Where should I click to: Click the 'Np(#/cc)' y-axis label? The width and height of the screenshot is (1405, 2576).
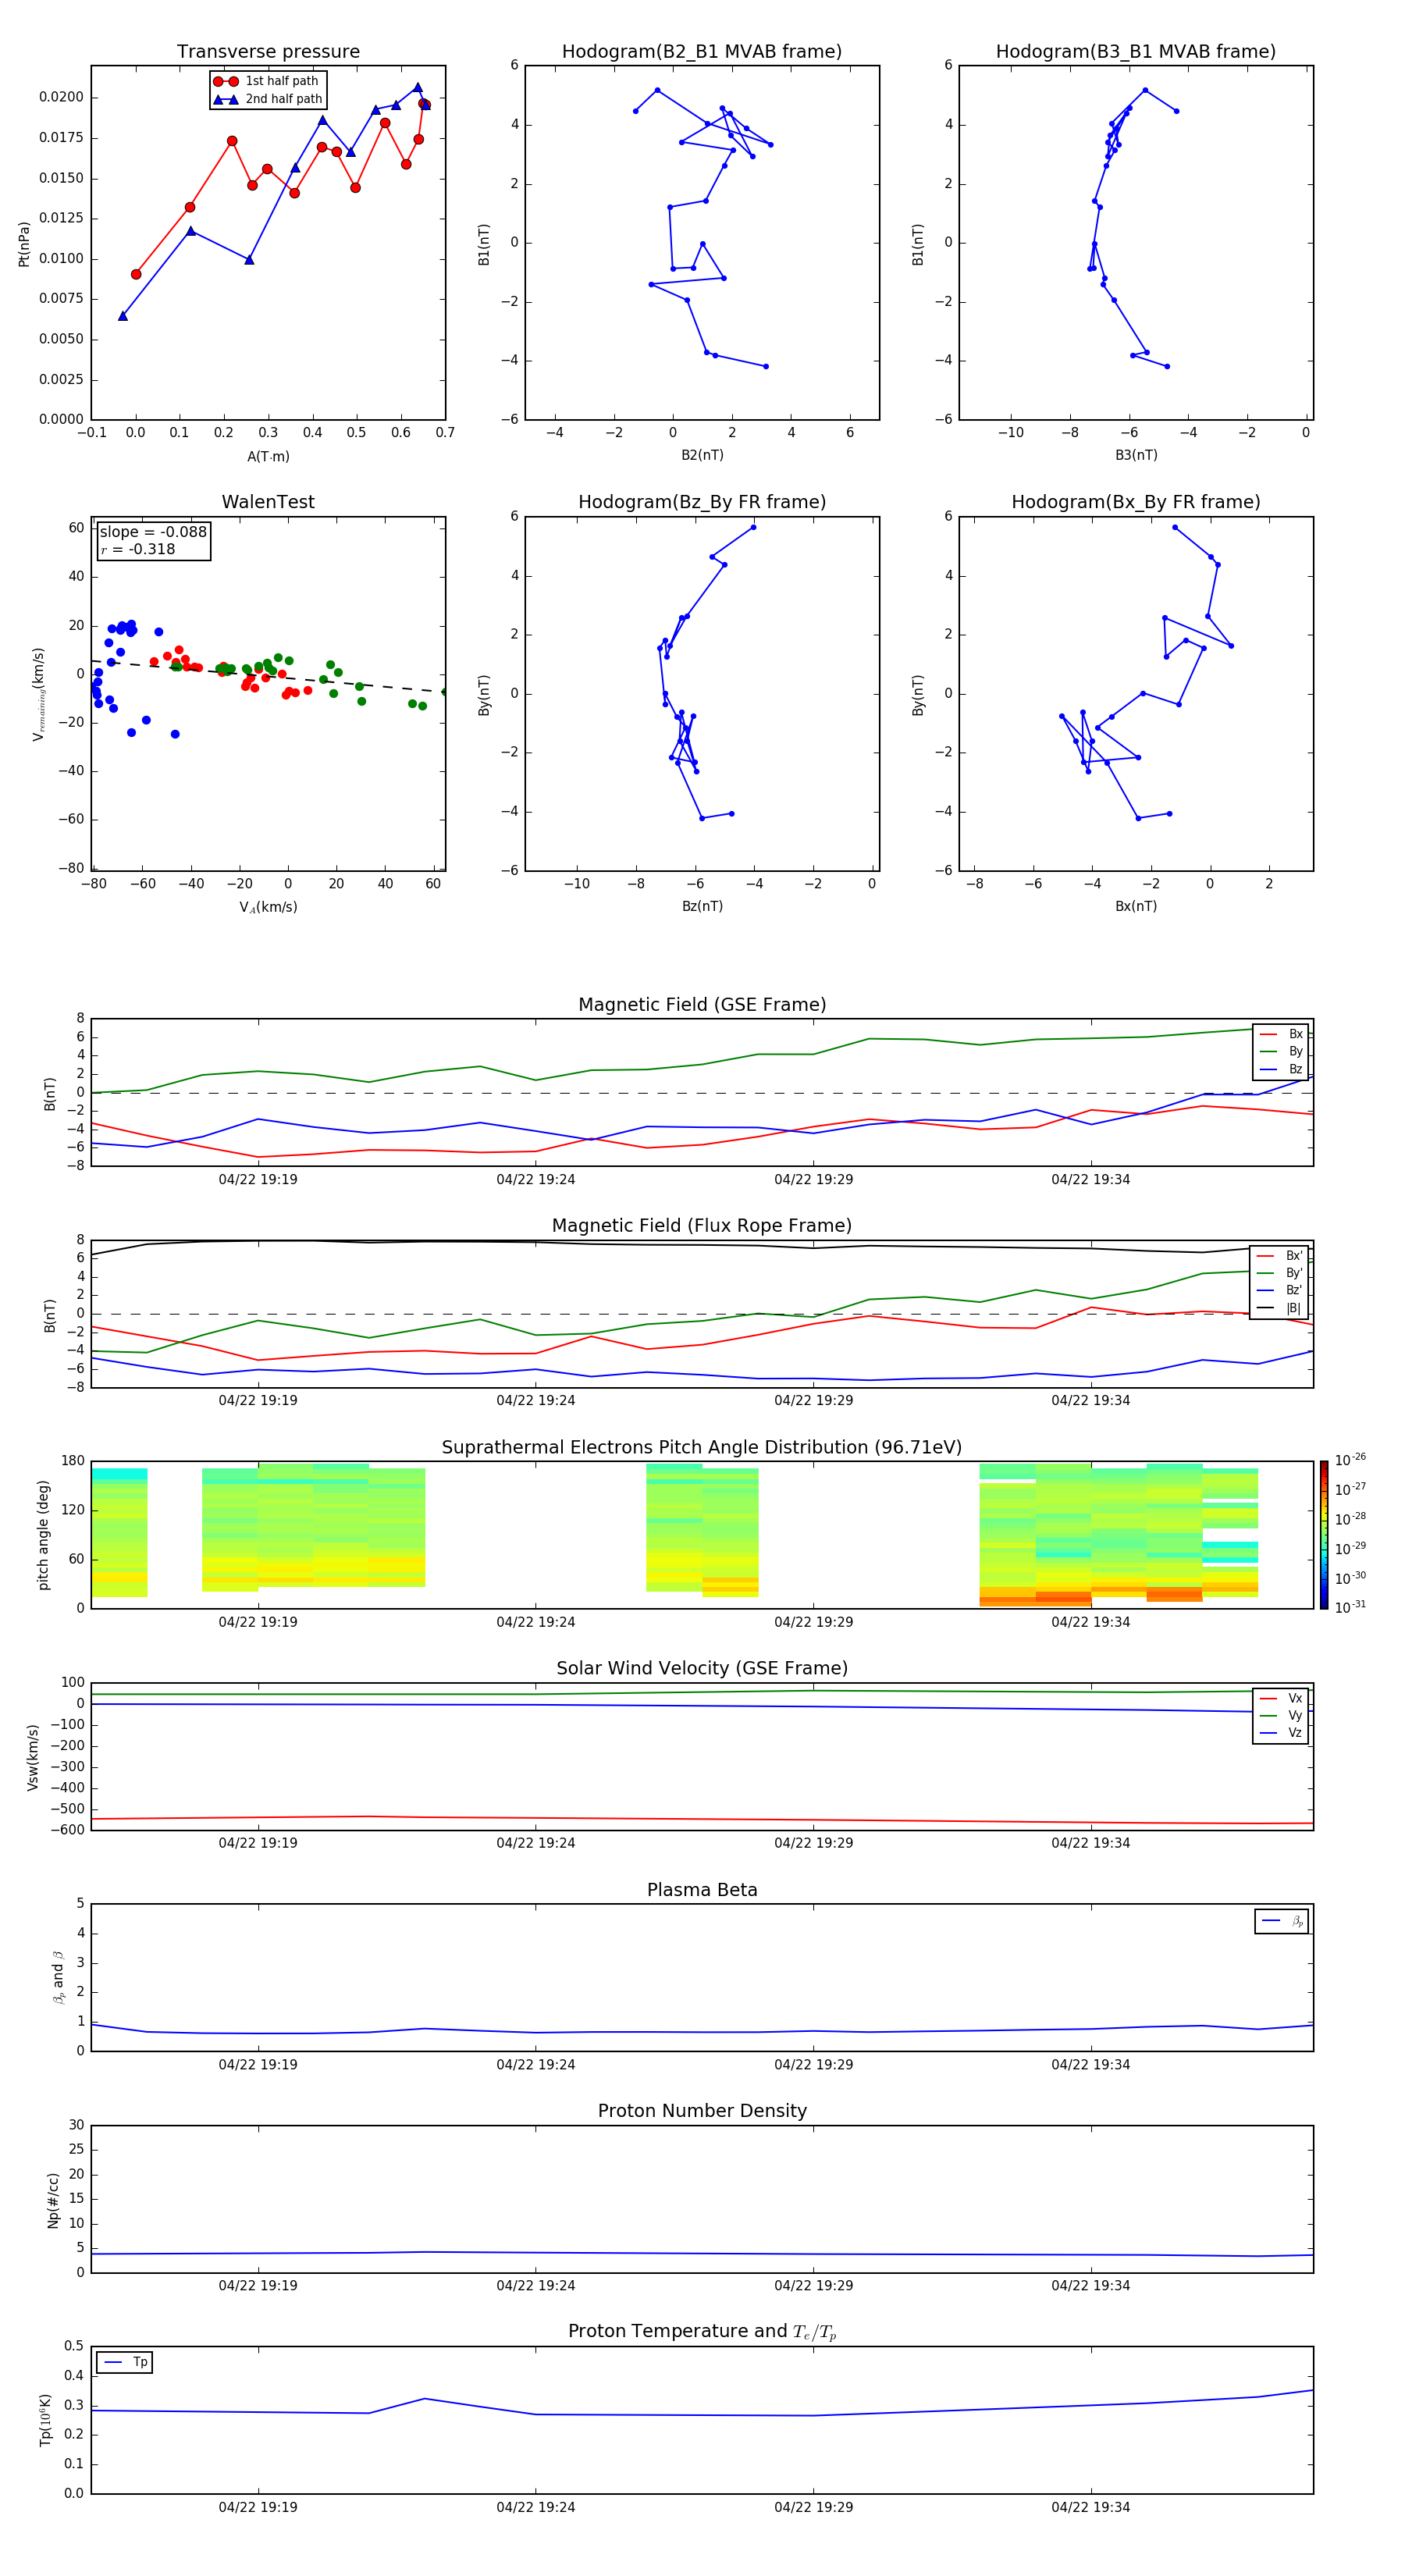click(x=53, y=2199)
